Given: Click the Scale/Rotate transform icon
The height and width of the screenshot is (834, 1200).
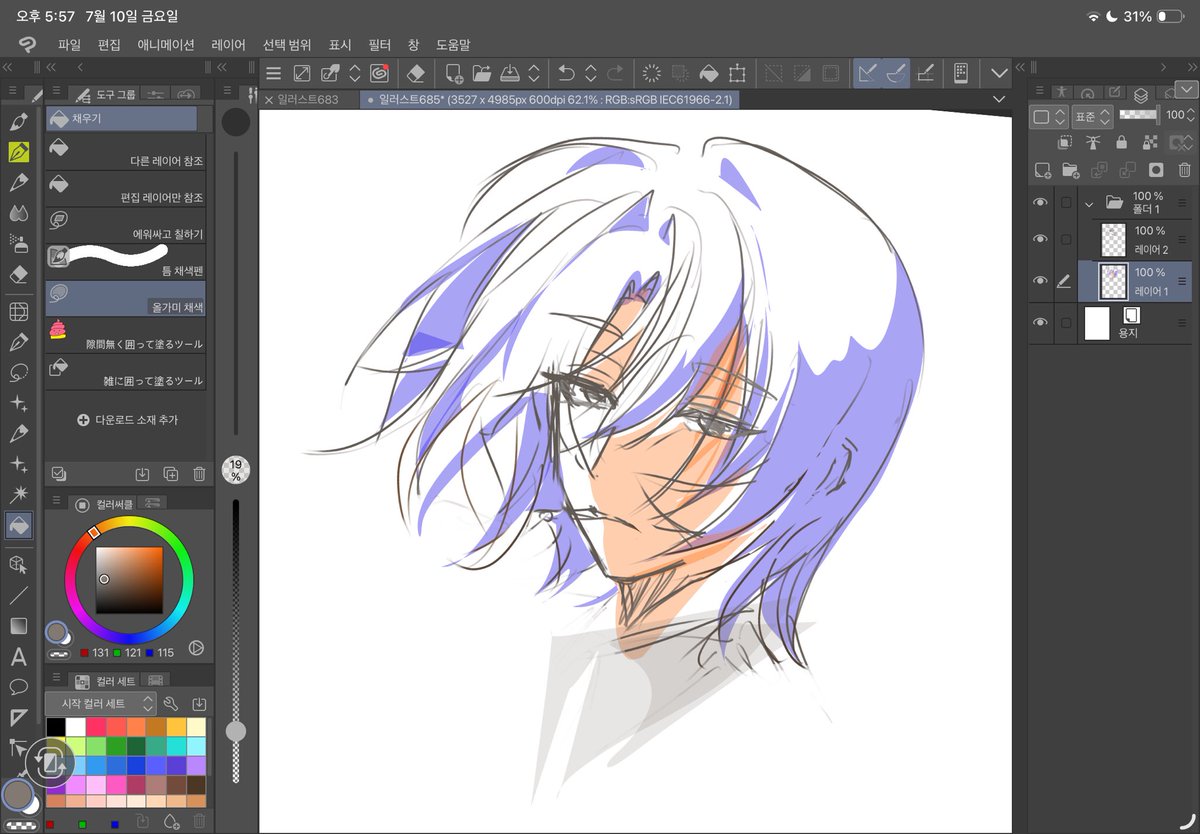Looking at the screenshot, I should 737,73.
